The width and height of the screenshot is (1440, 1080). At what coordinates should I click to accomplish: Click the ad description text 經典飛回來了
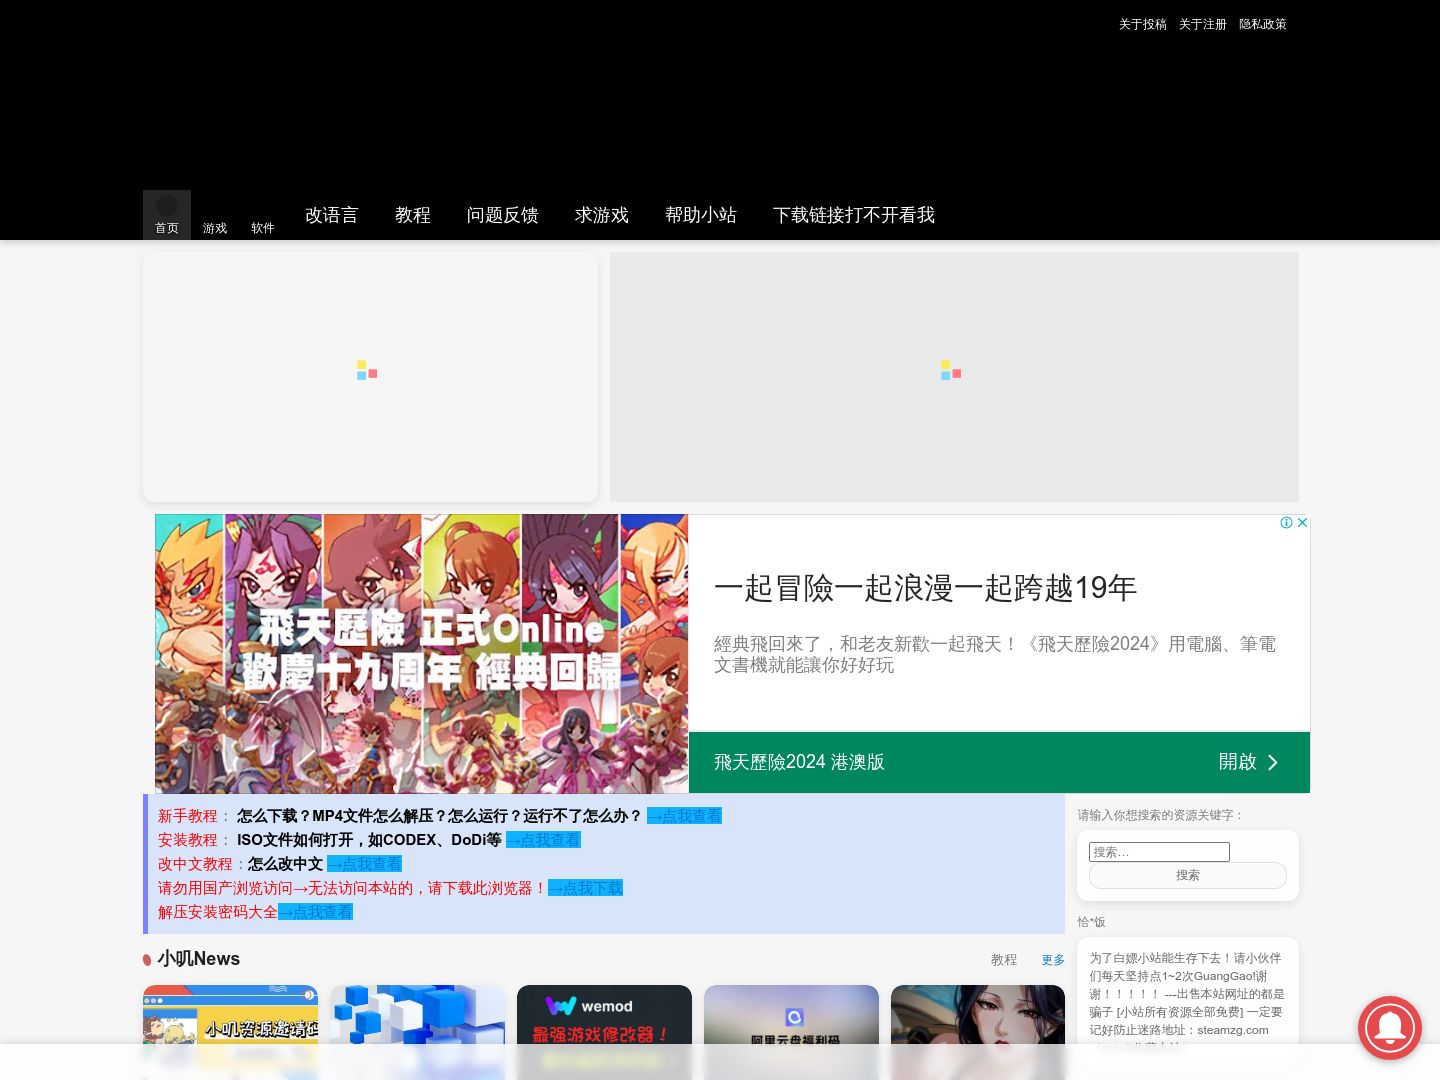[x=995, y=654]
